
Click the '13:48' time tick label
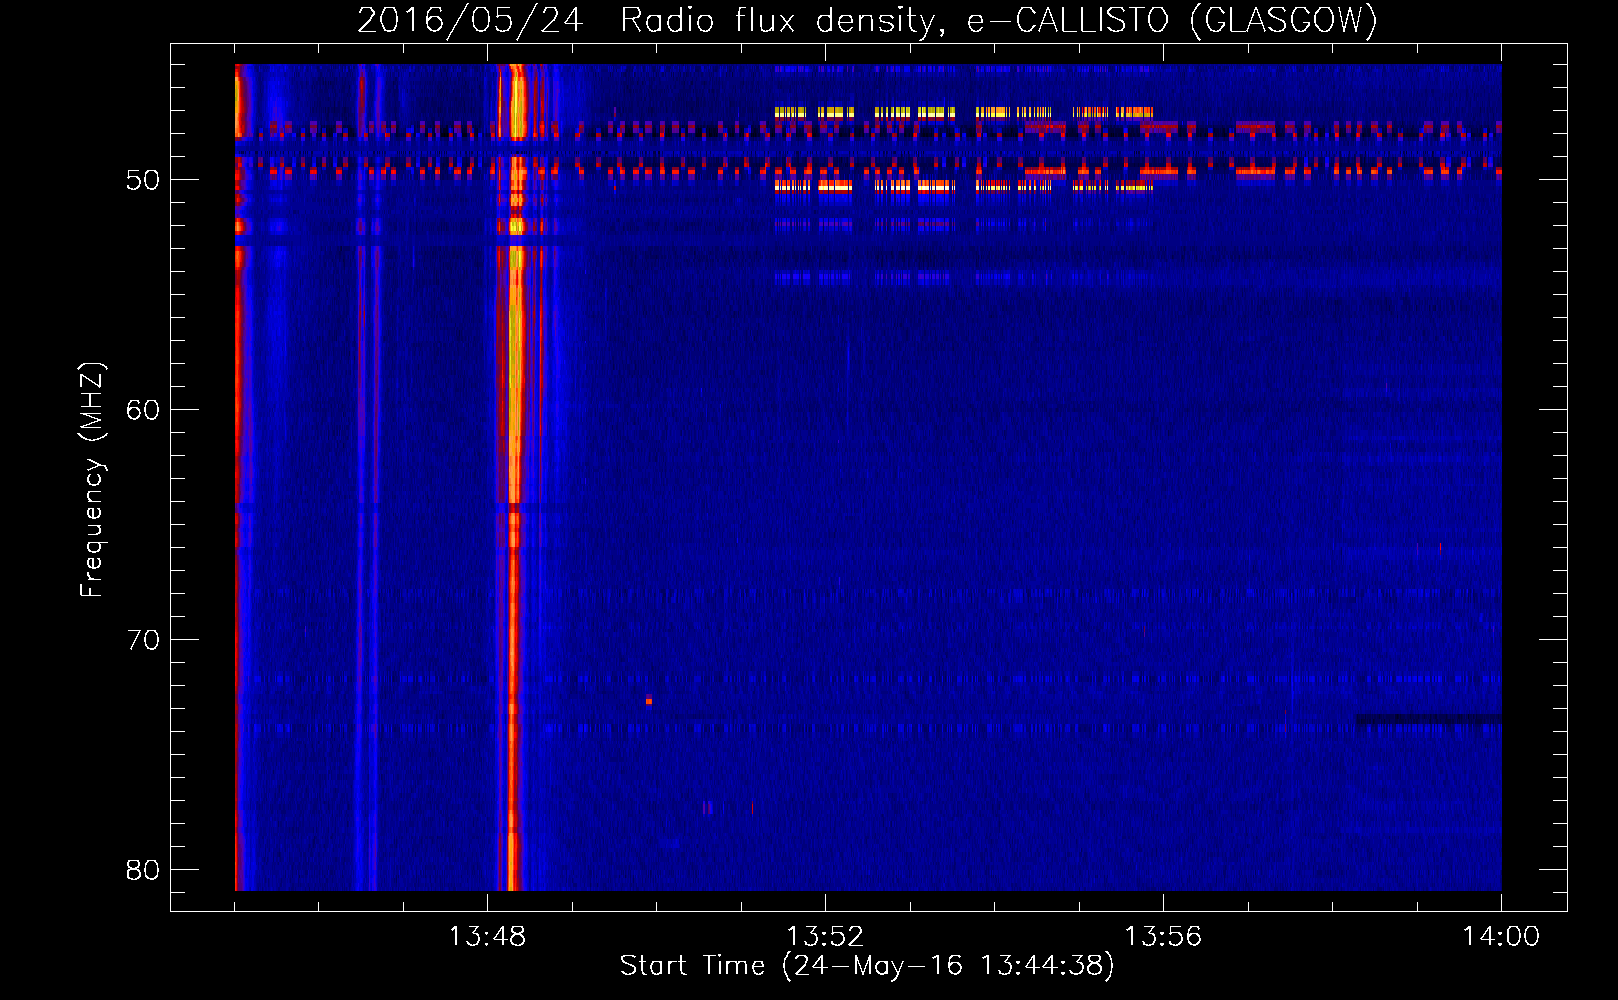pyautogui.click(x=487, y=937)
